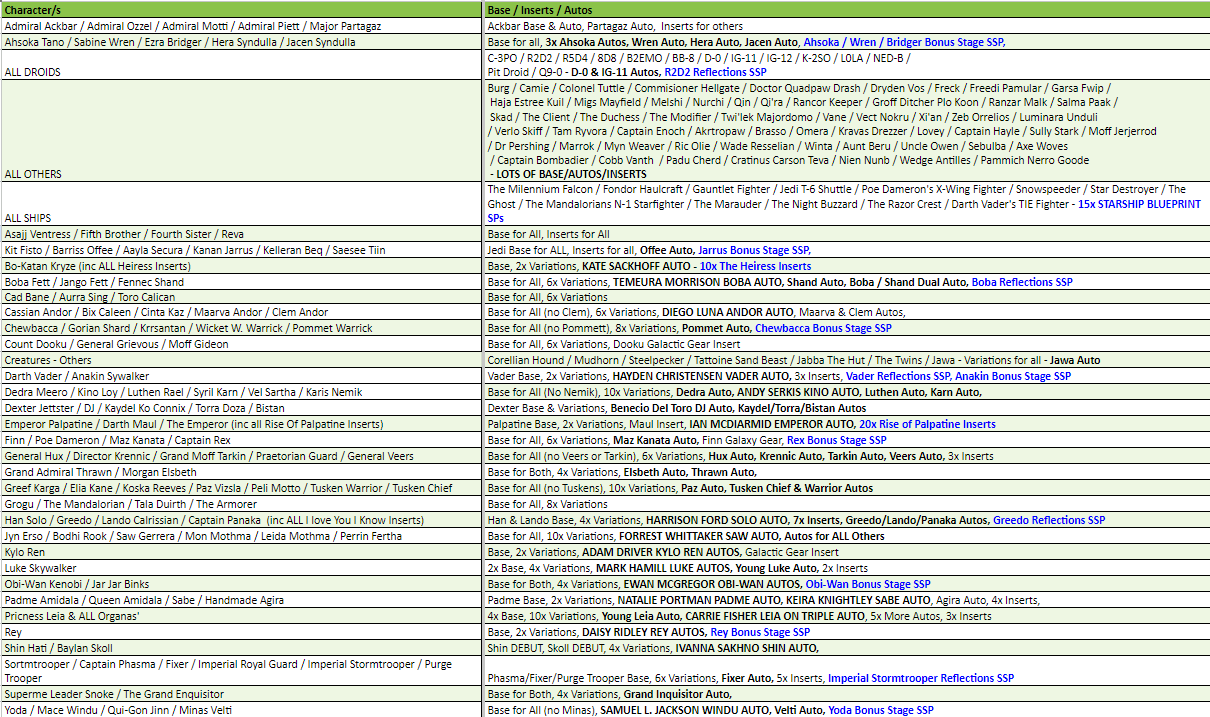Open the Obi-Wan Bonus Stage SSP link
This screenshot has height=717, width=1210.
tap(867, 584)
